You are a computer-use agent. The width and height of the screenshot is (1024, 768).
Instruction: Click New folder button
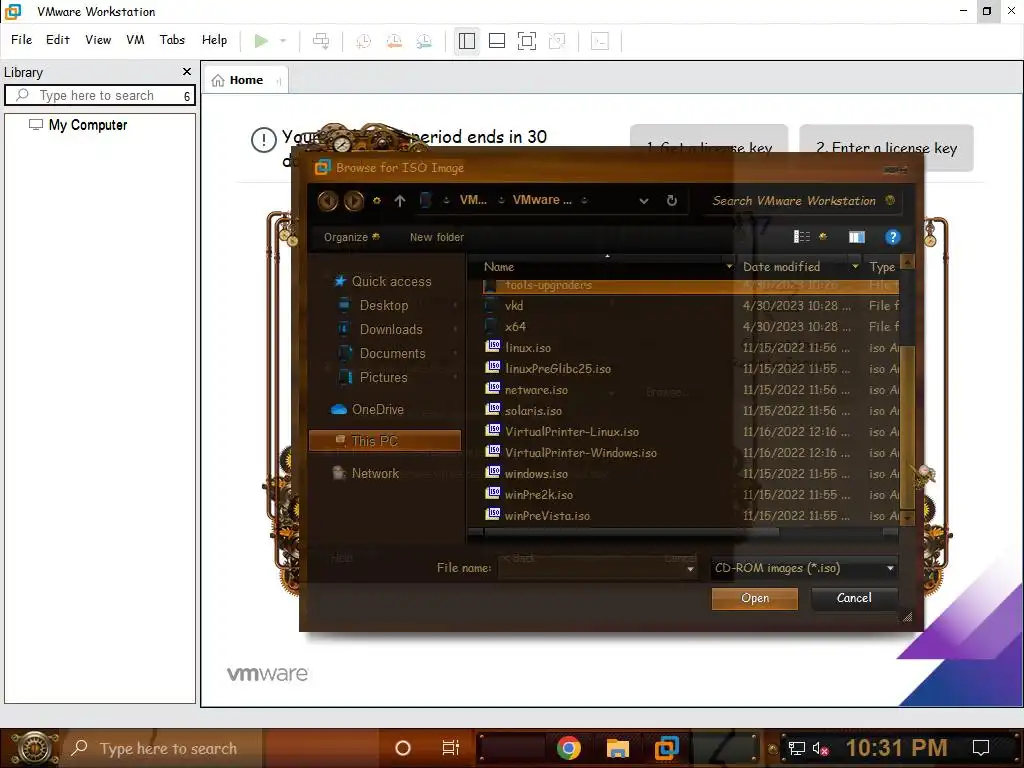[x=437, y=237]
